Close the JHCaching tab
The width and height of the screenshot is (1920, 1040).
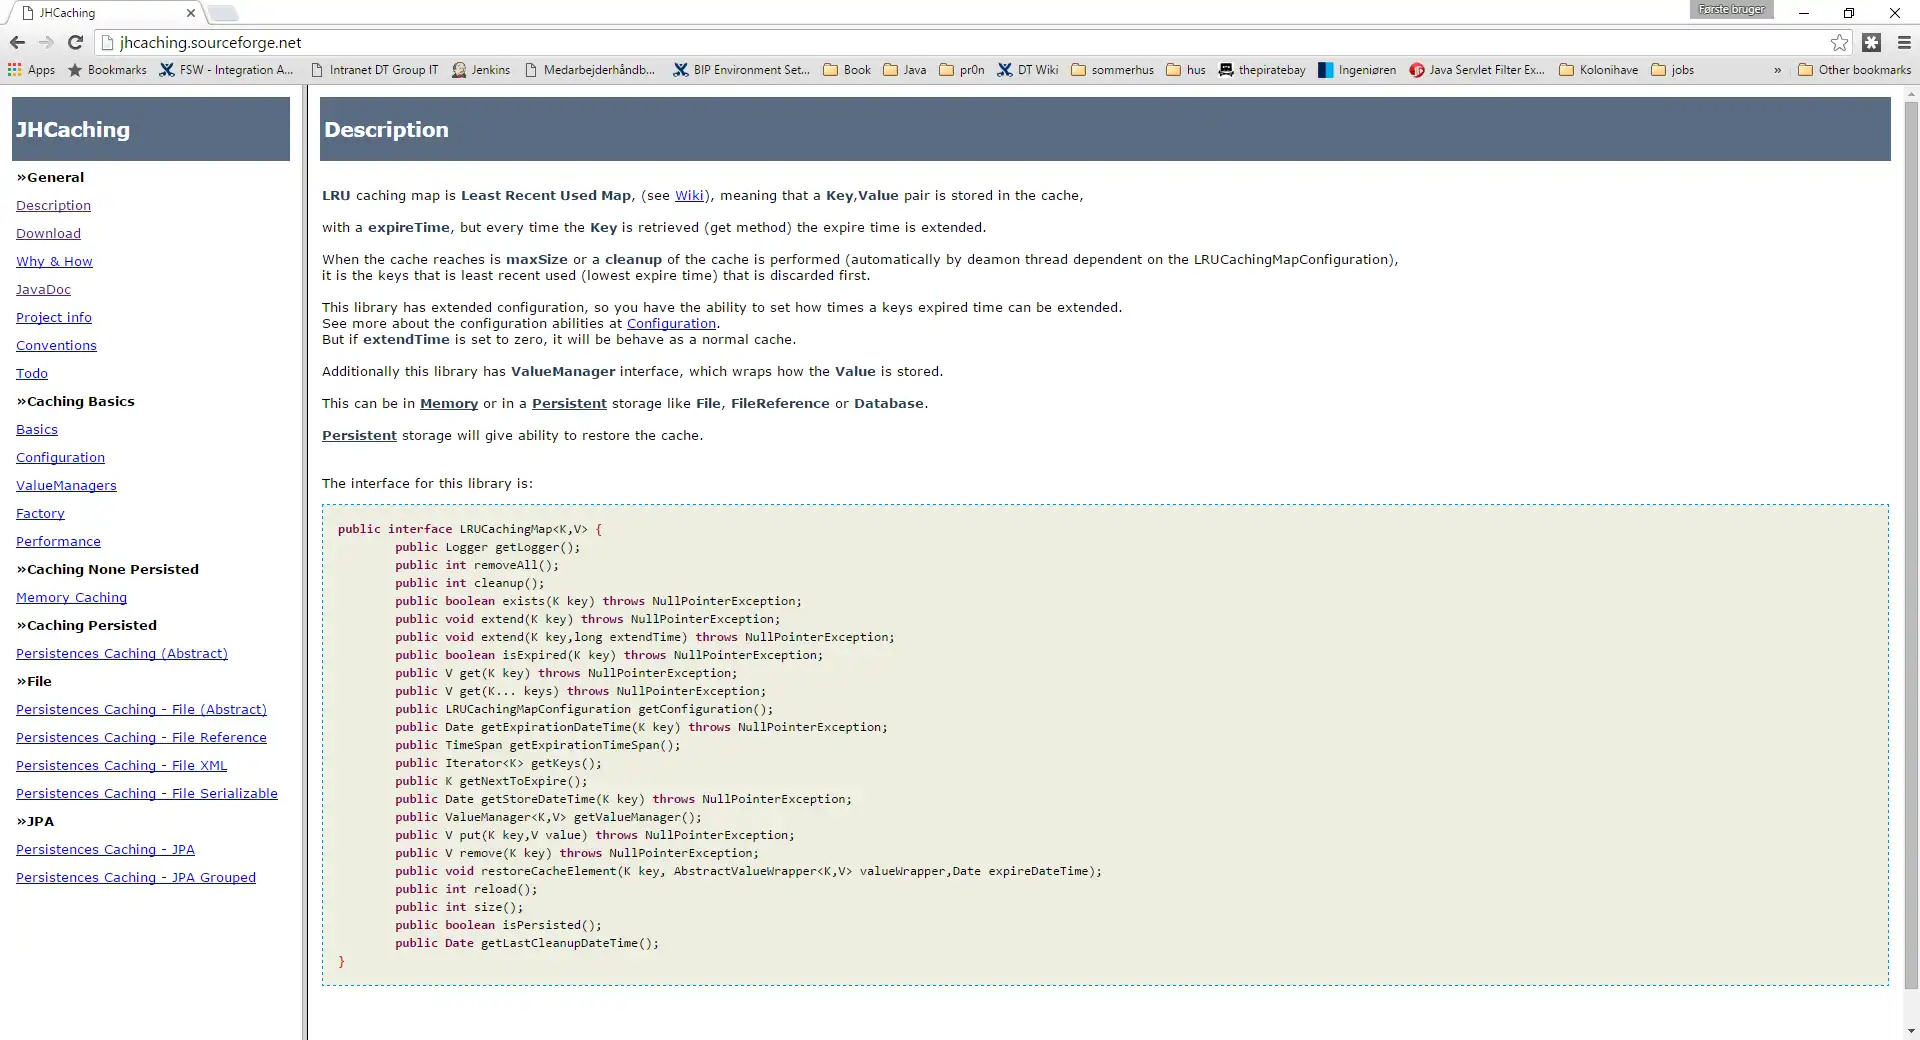point(191,13)
